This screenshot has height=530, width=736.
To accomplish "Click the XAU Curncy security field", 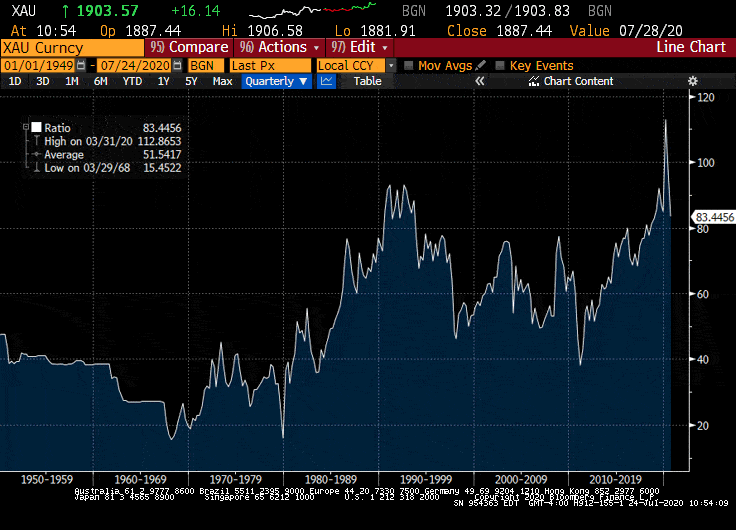I will [70, 47].
